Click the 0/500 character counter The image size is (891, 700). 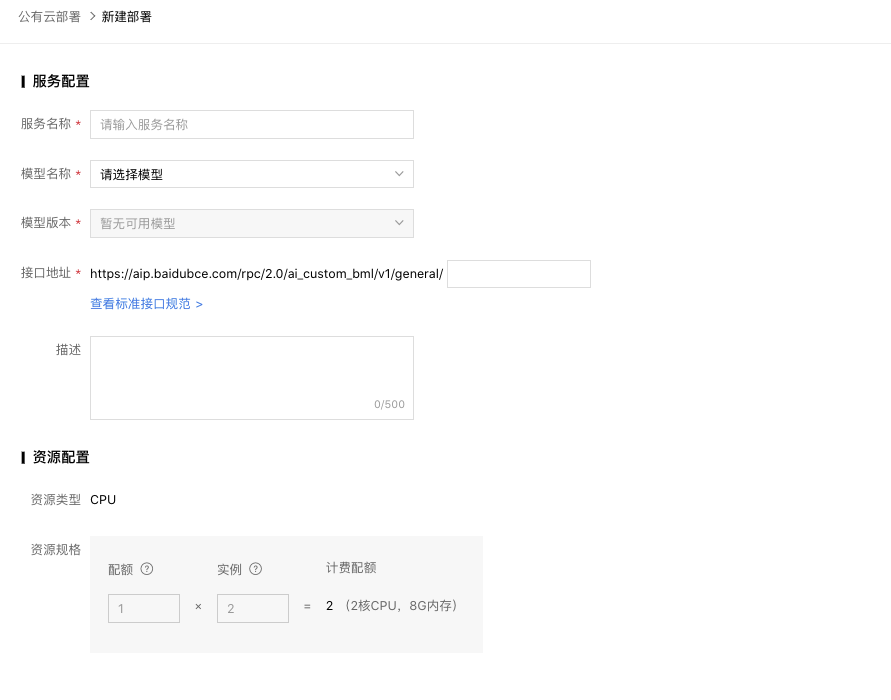pyautogui.click(x=389, y=405)
